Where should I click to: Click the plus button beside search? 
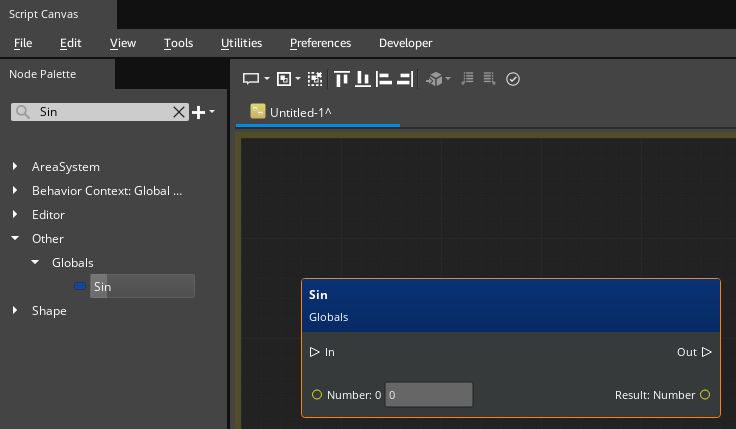[198, 113]
